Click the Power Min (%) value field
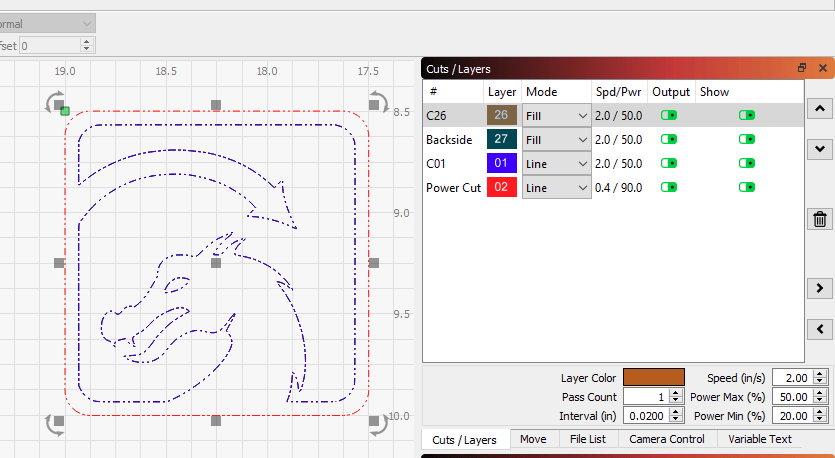835x458 pixels. pyautogui.click(x=793, y=416)
